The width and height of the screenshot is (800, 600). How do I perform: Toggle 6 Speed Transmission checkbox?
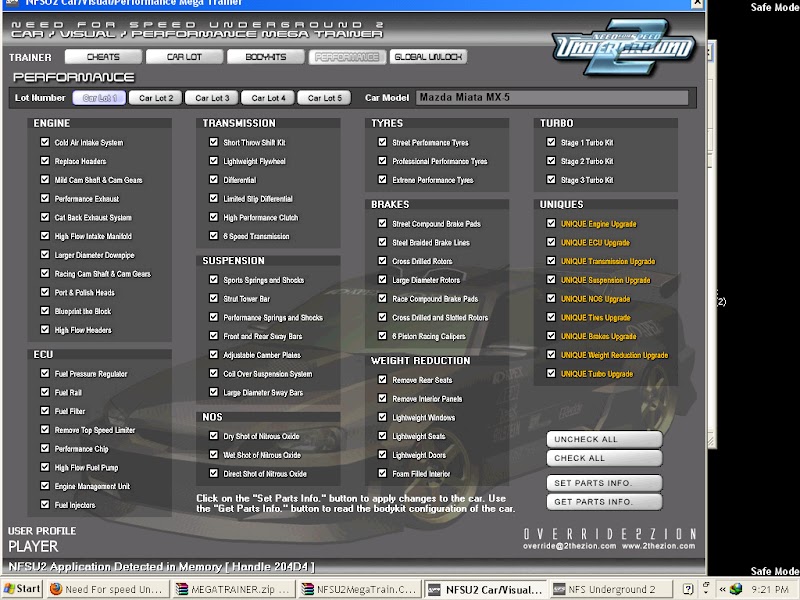214,236
